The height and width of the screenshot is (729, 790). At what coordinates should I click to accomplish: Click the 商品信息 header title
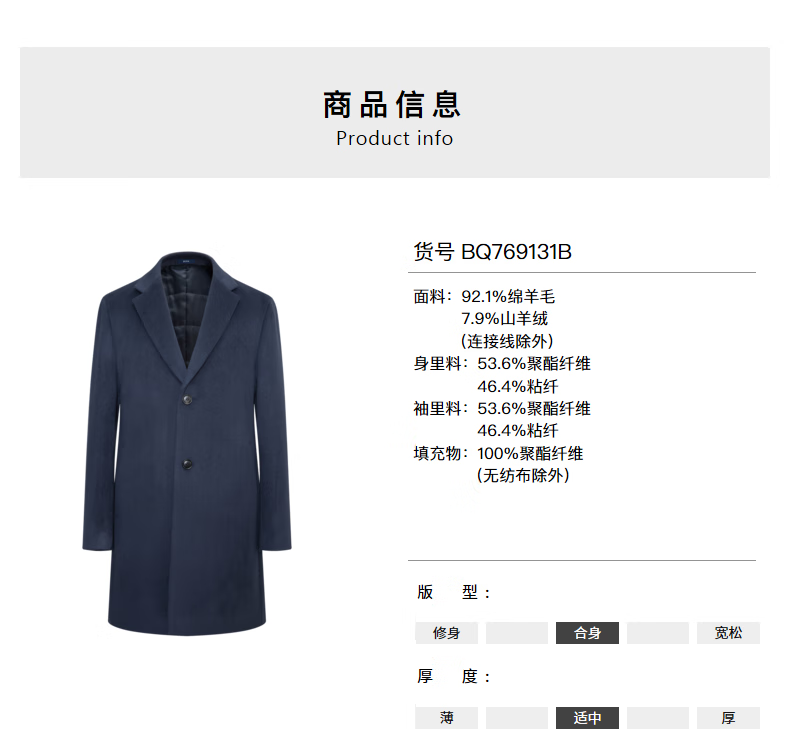[392, 105]
